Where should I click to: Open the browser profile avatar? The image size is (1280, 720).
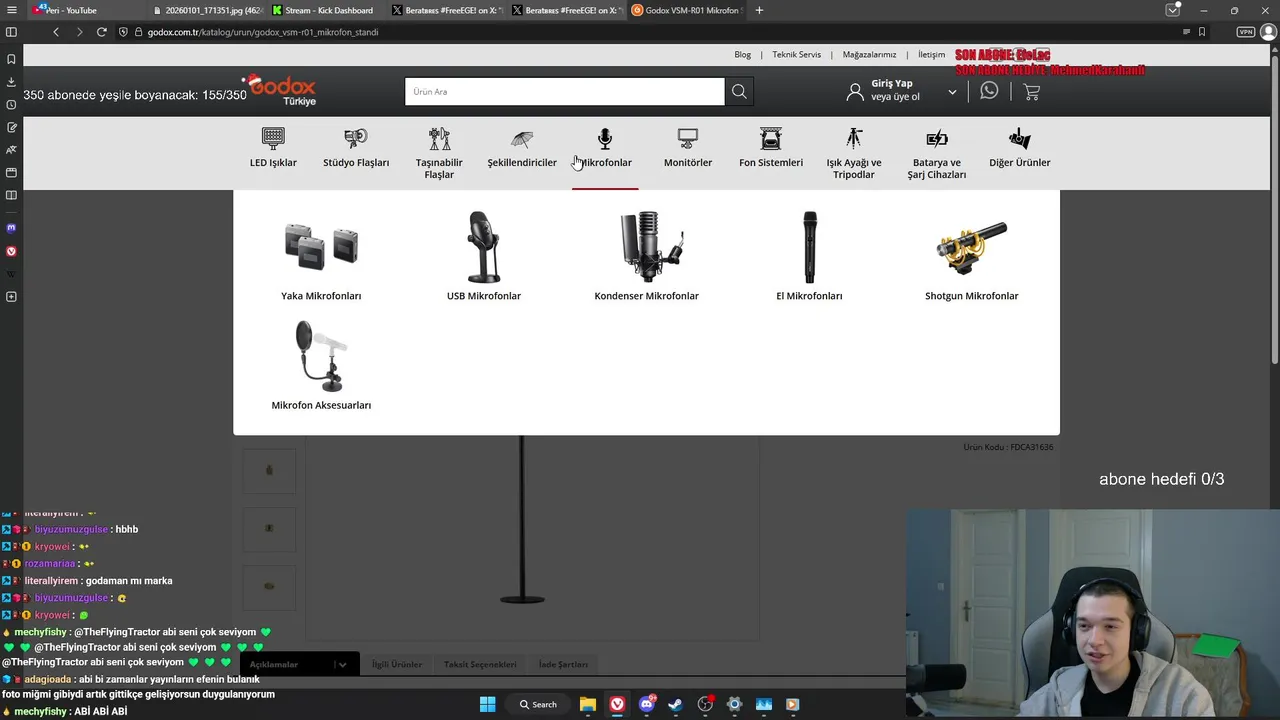coord(1268,32)
